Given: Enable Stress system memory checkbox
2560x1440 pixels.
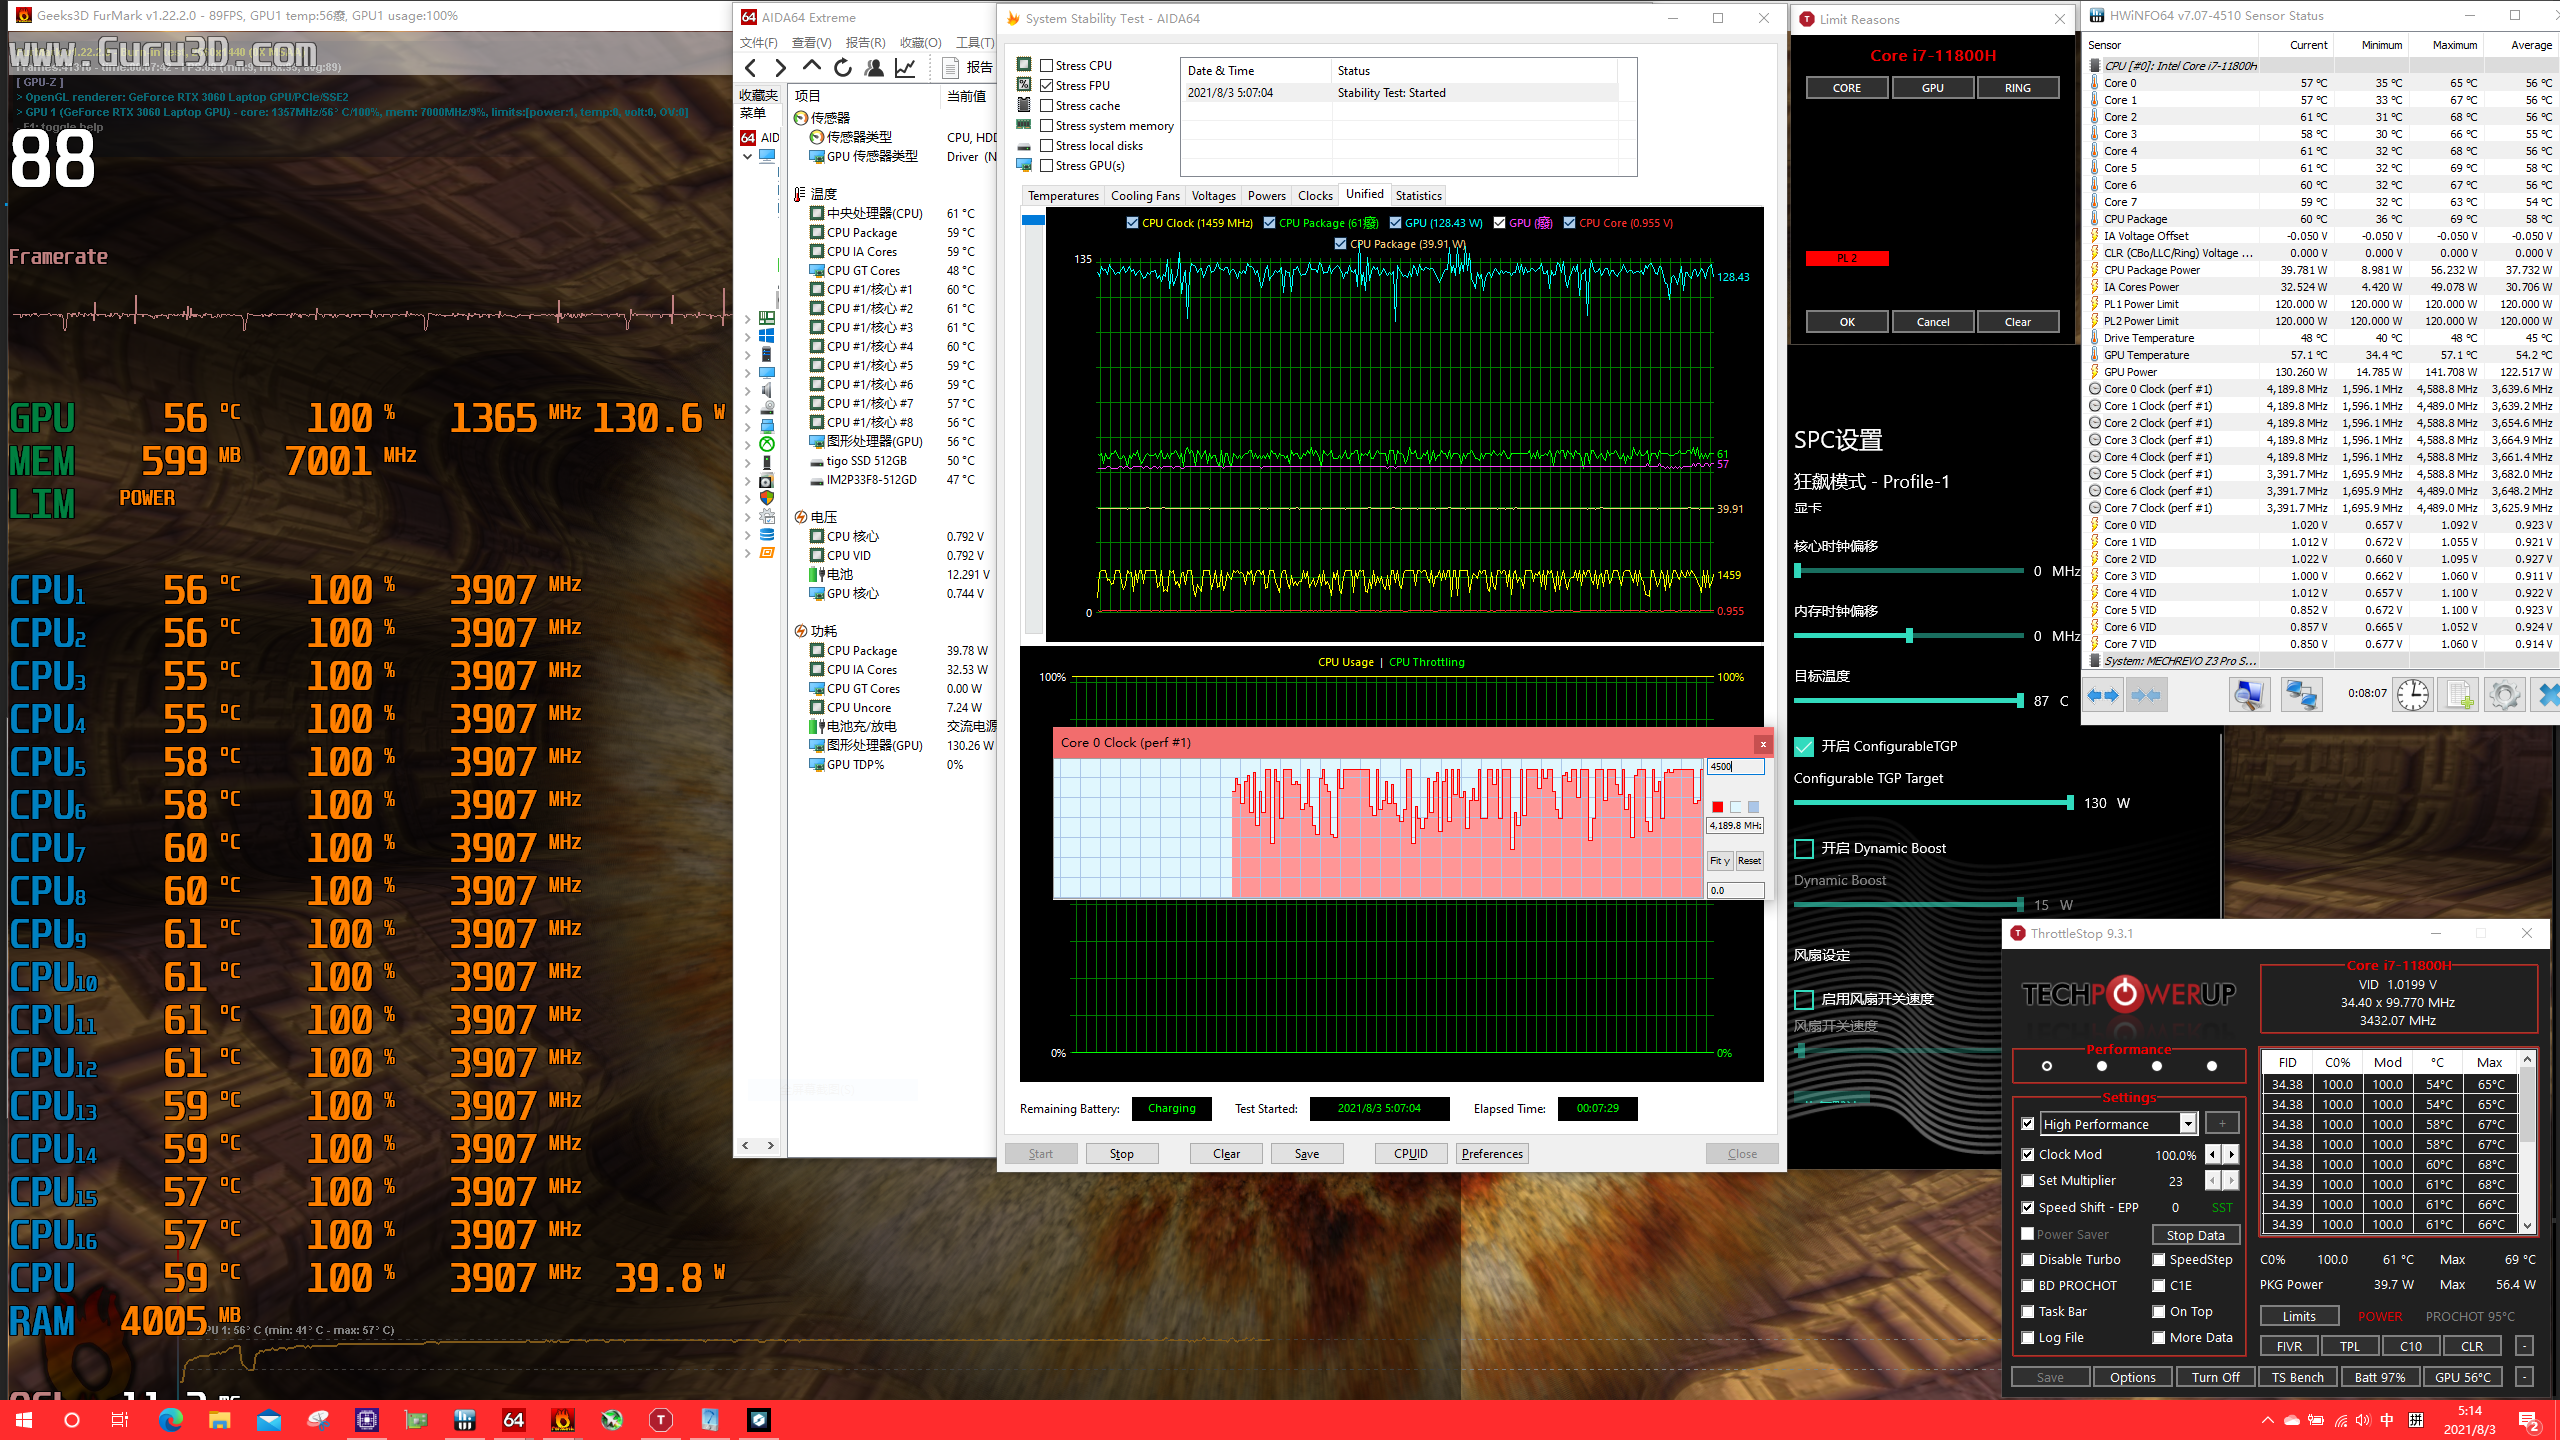Looking at the screenshot, I should click(1046, 125).
